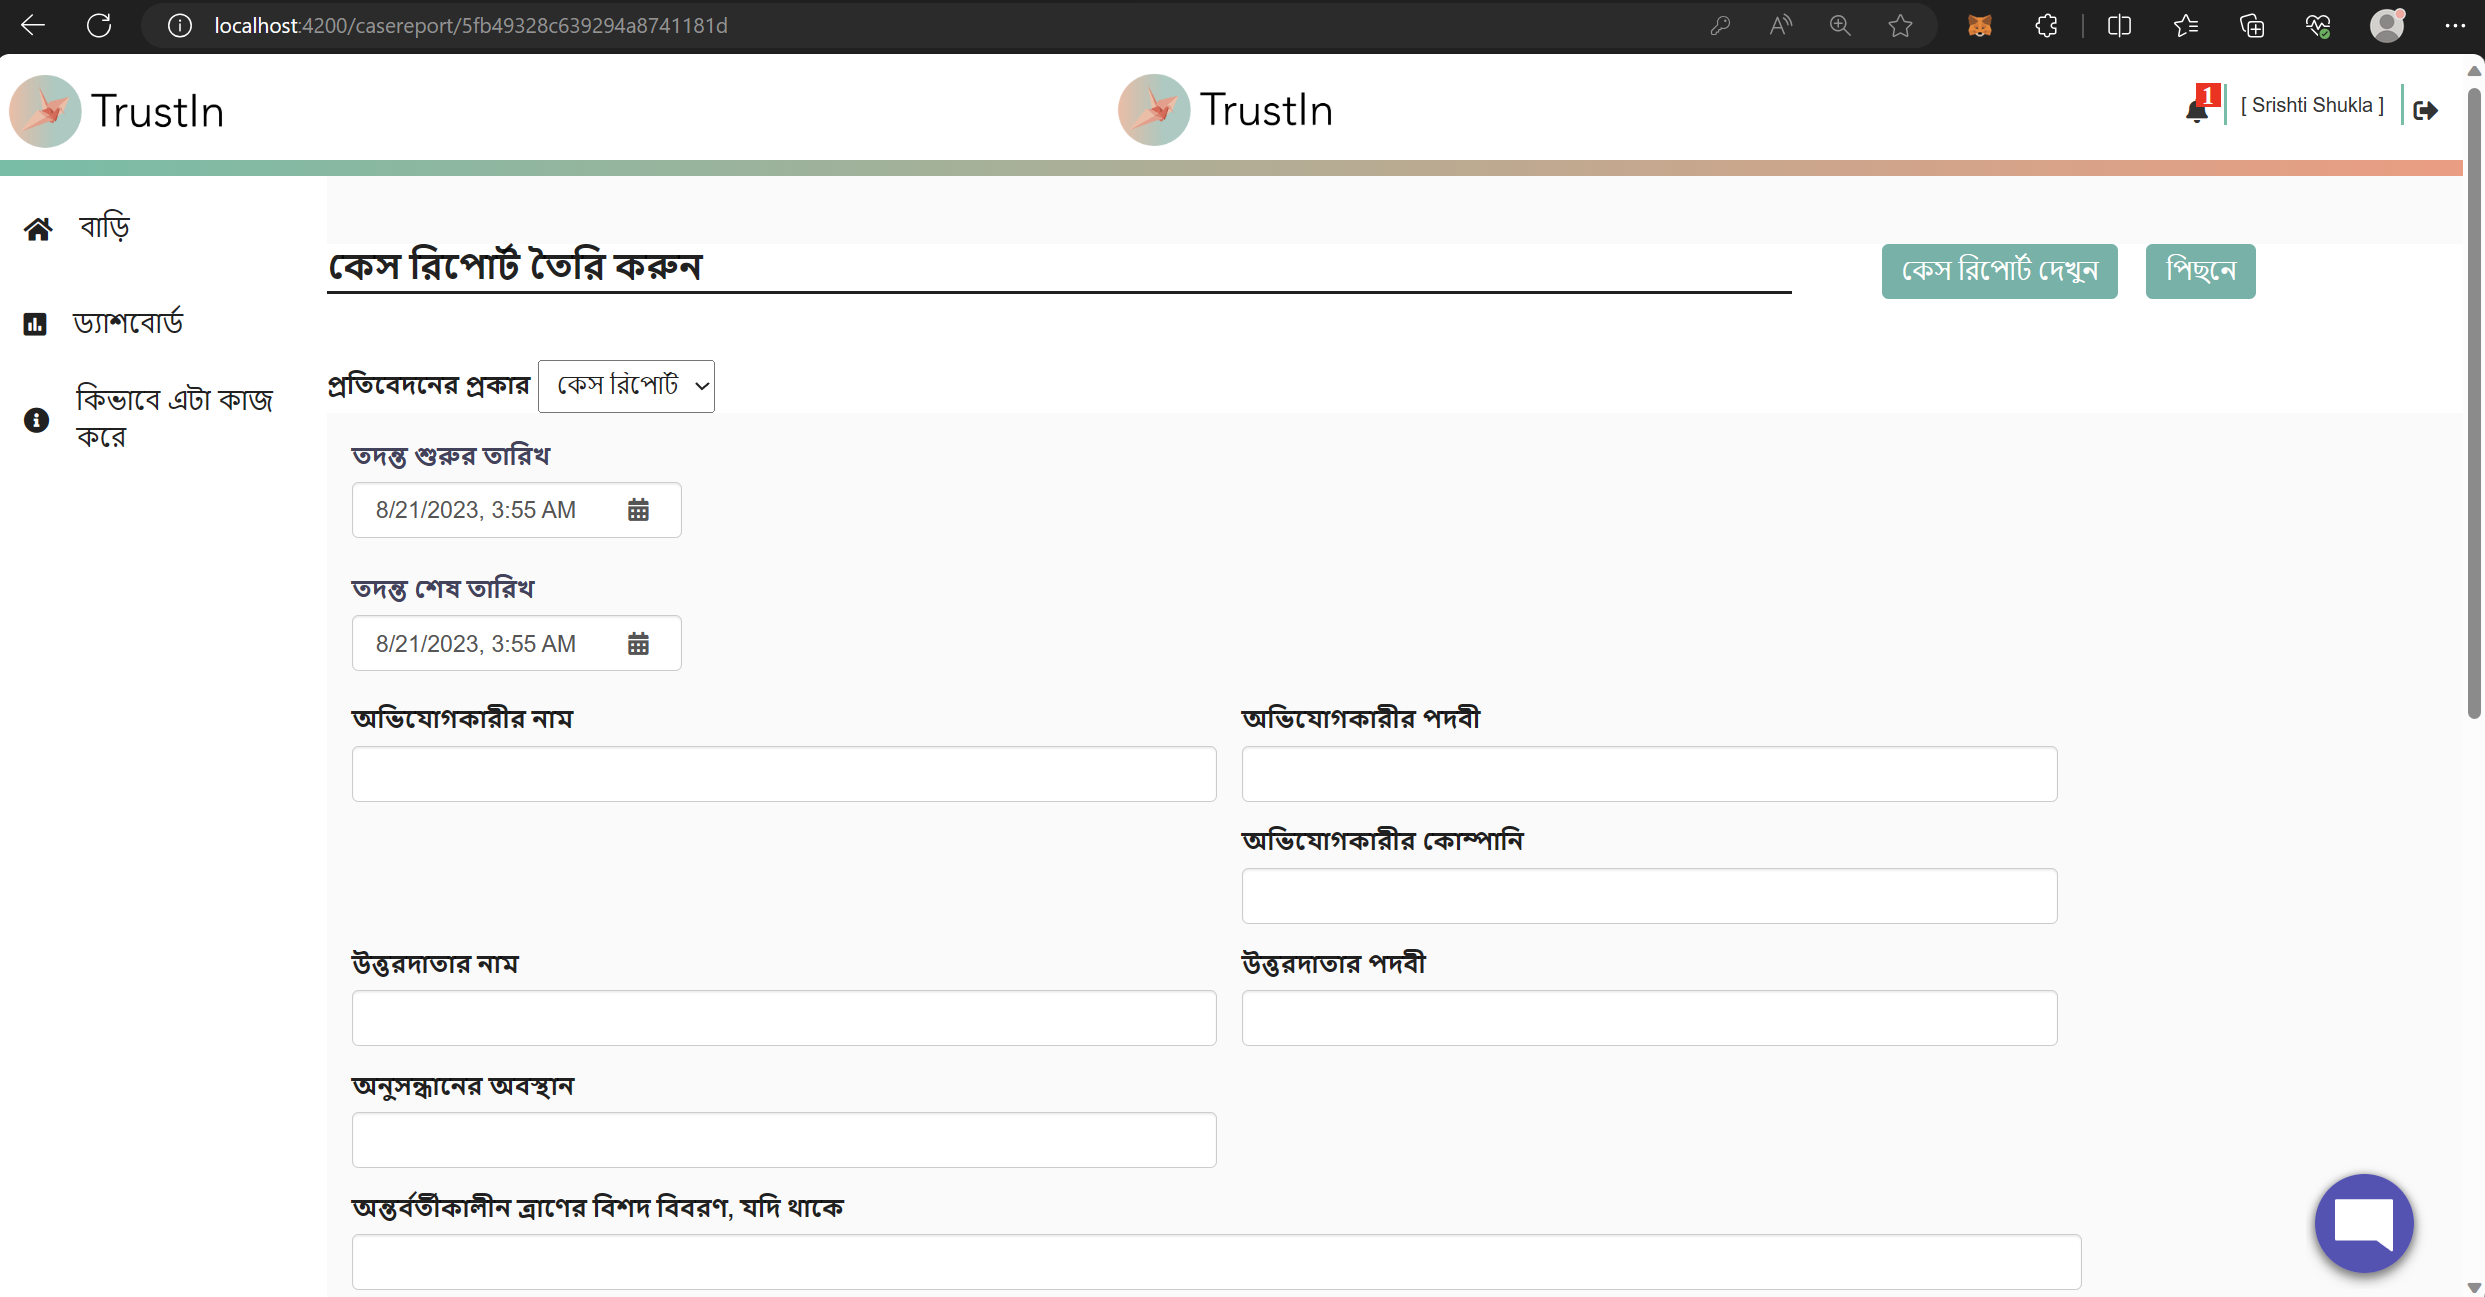2485x1297 pixels.
Task: Open the browser extensions puzzle menu
Action: pyautogui.click(x=2045, y=25)
